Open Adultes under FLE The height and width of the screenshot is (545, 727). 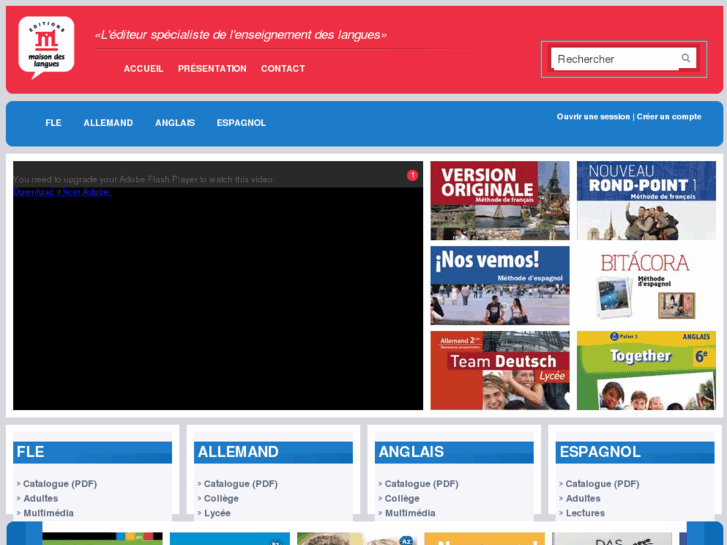[41, 499]
